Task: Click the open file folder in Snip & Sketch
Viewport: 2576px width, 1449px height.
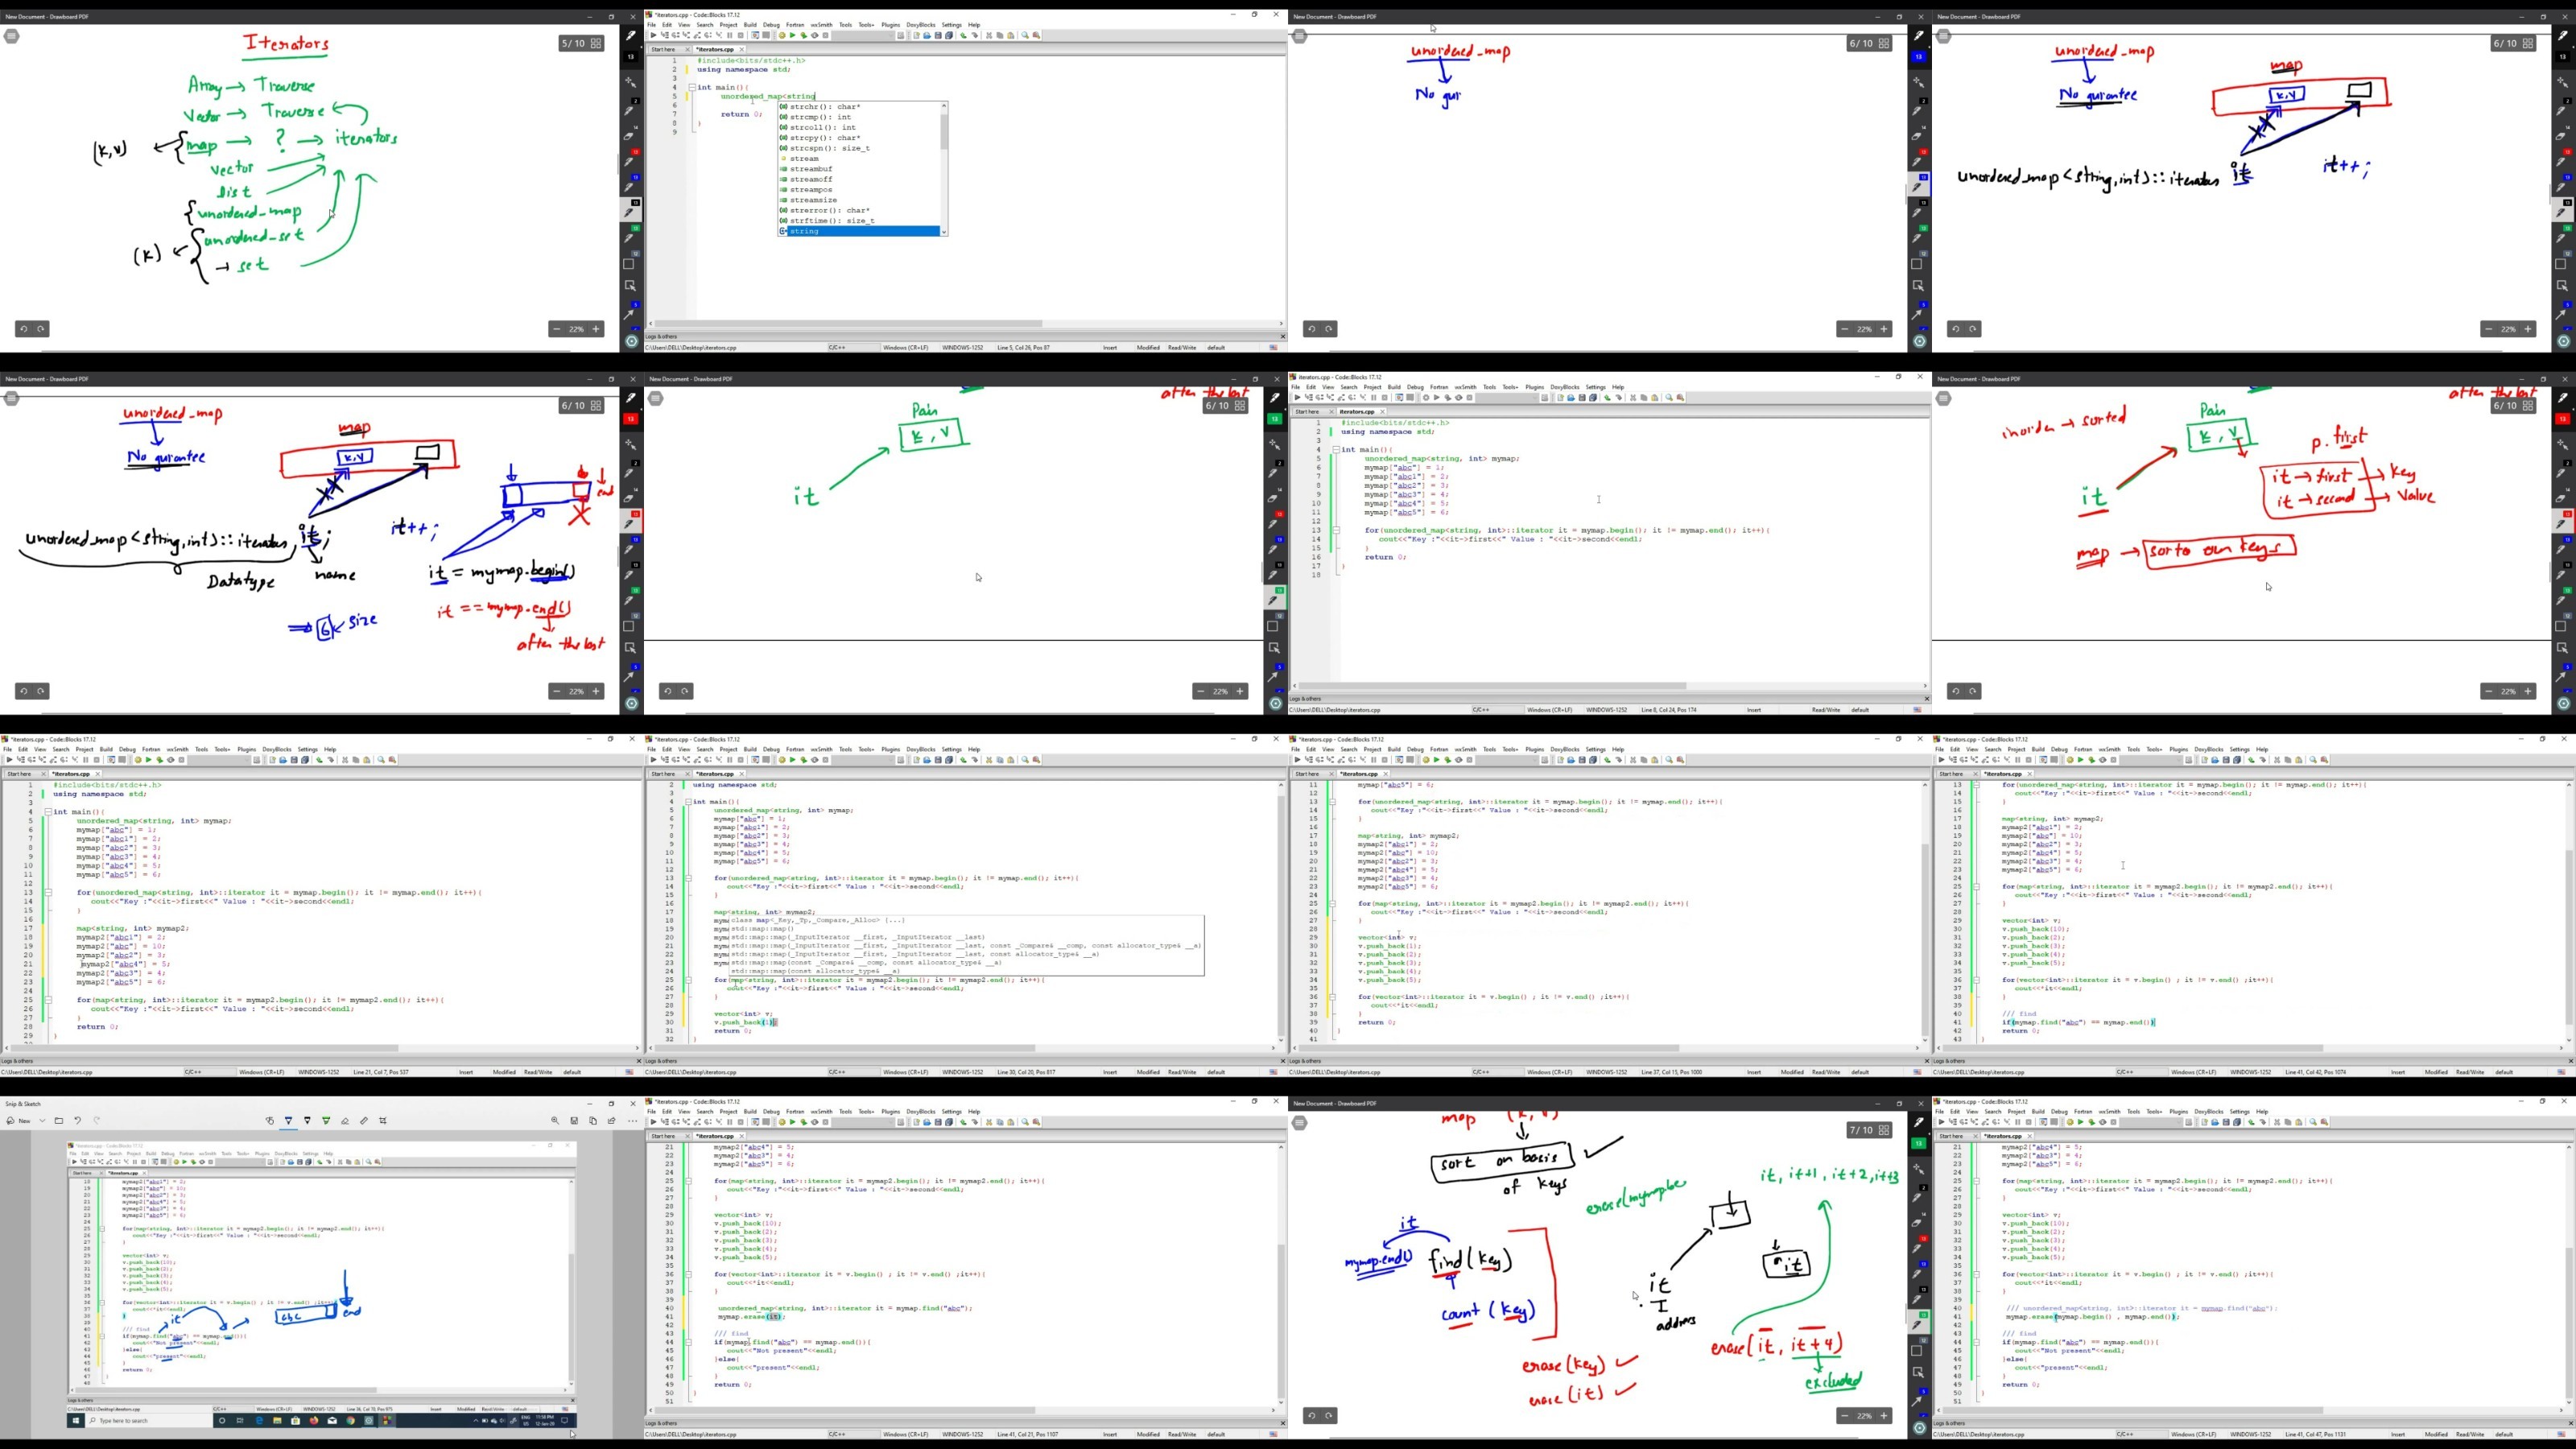Action: pyautogui.click(x=59, y=1121)
